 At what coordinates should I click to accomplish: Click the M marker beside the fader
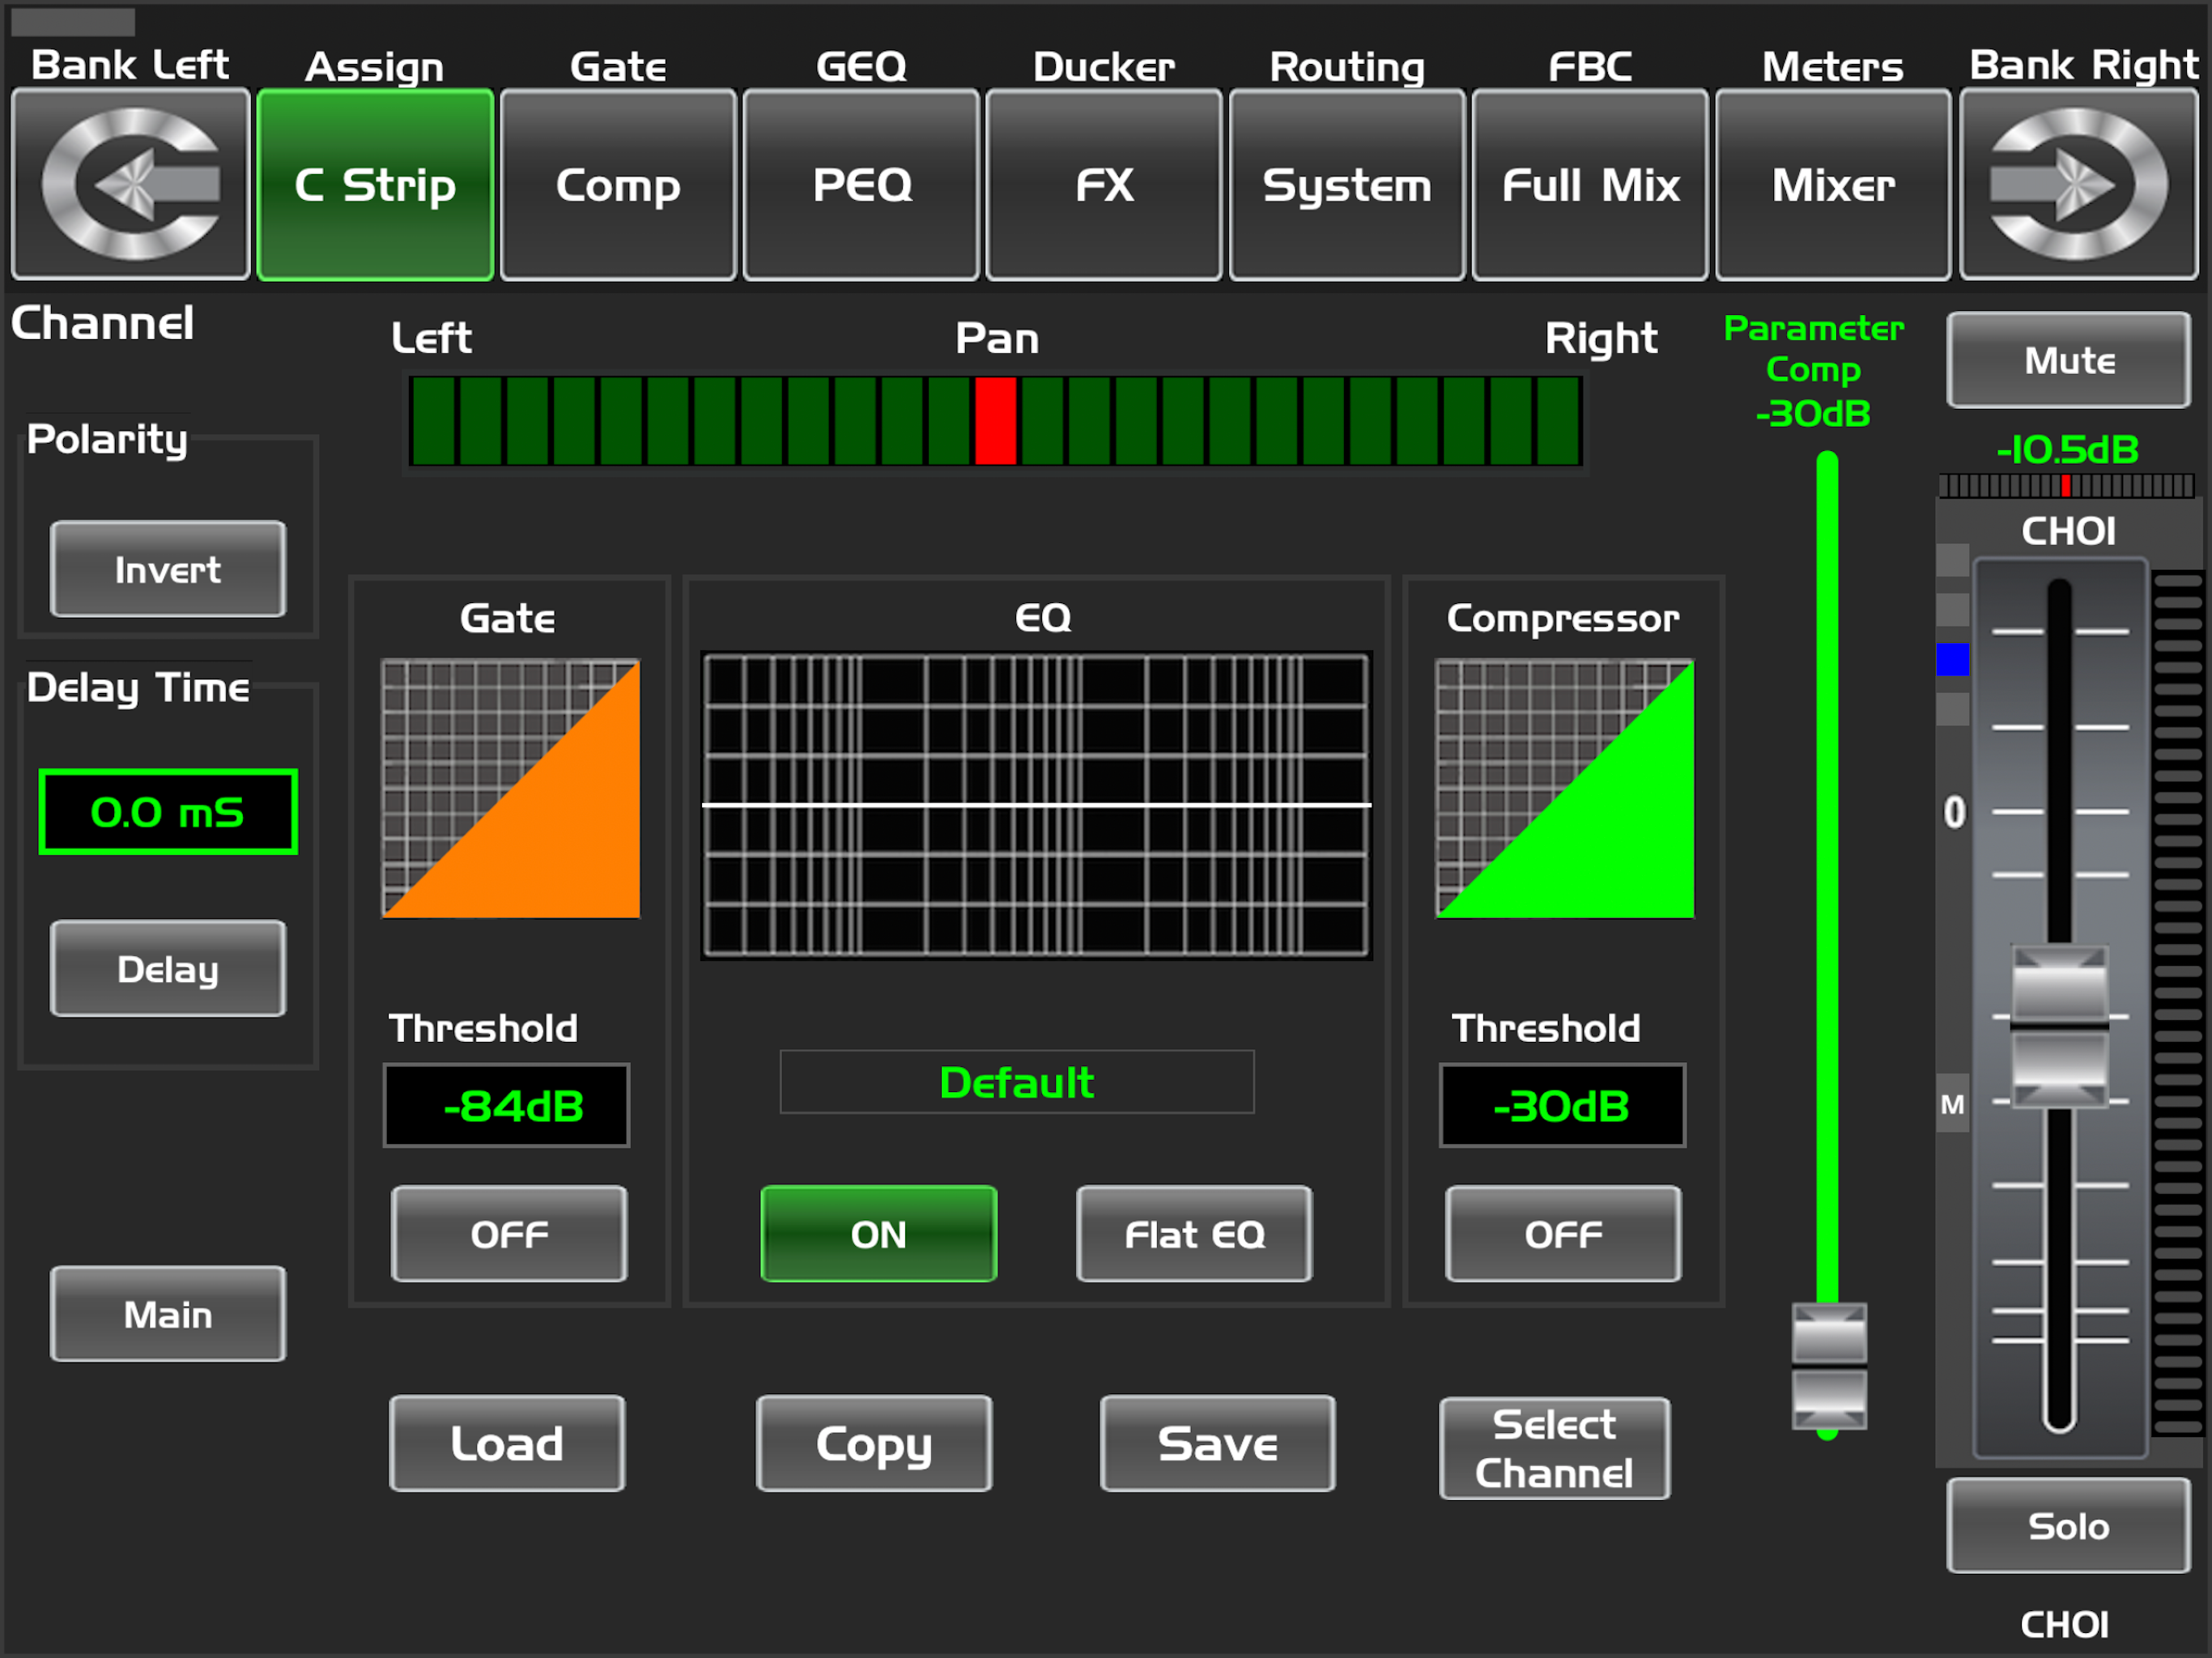(1952, 1104)
